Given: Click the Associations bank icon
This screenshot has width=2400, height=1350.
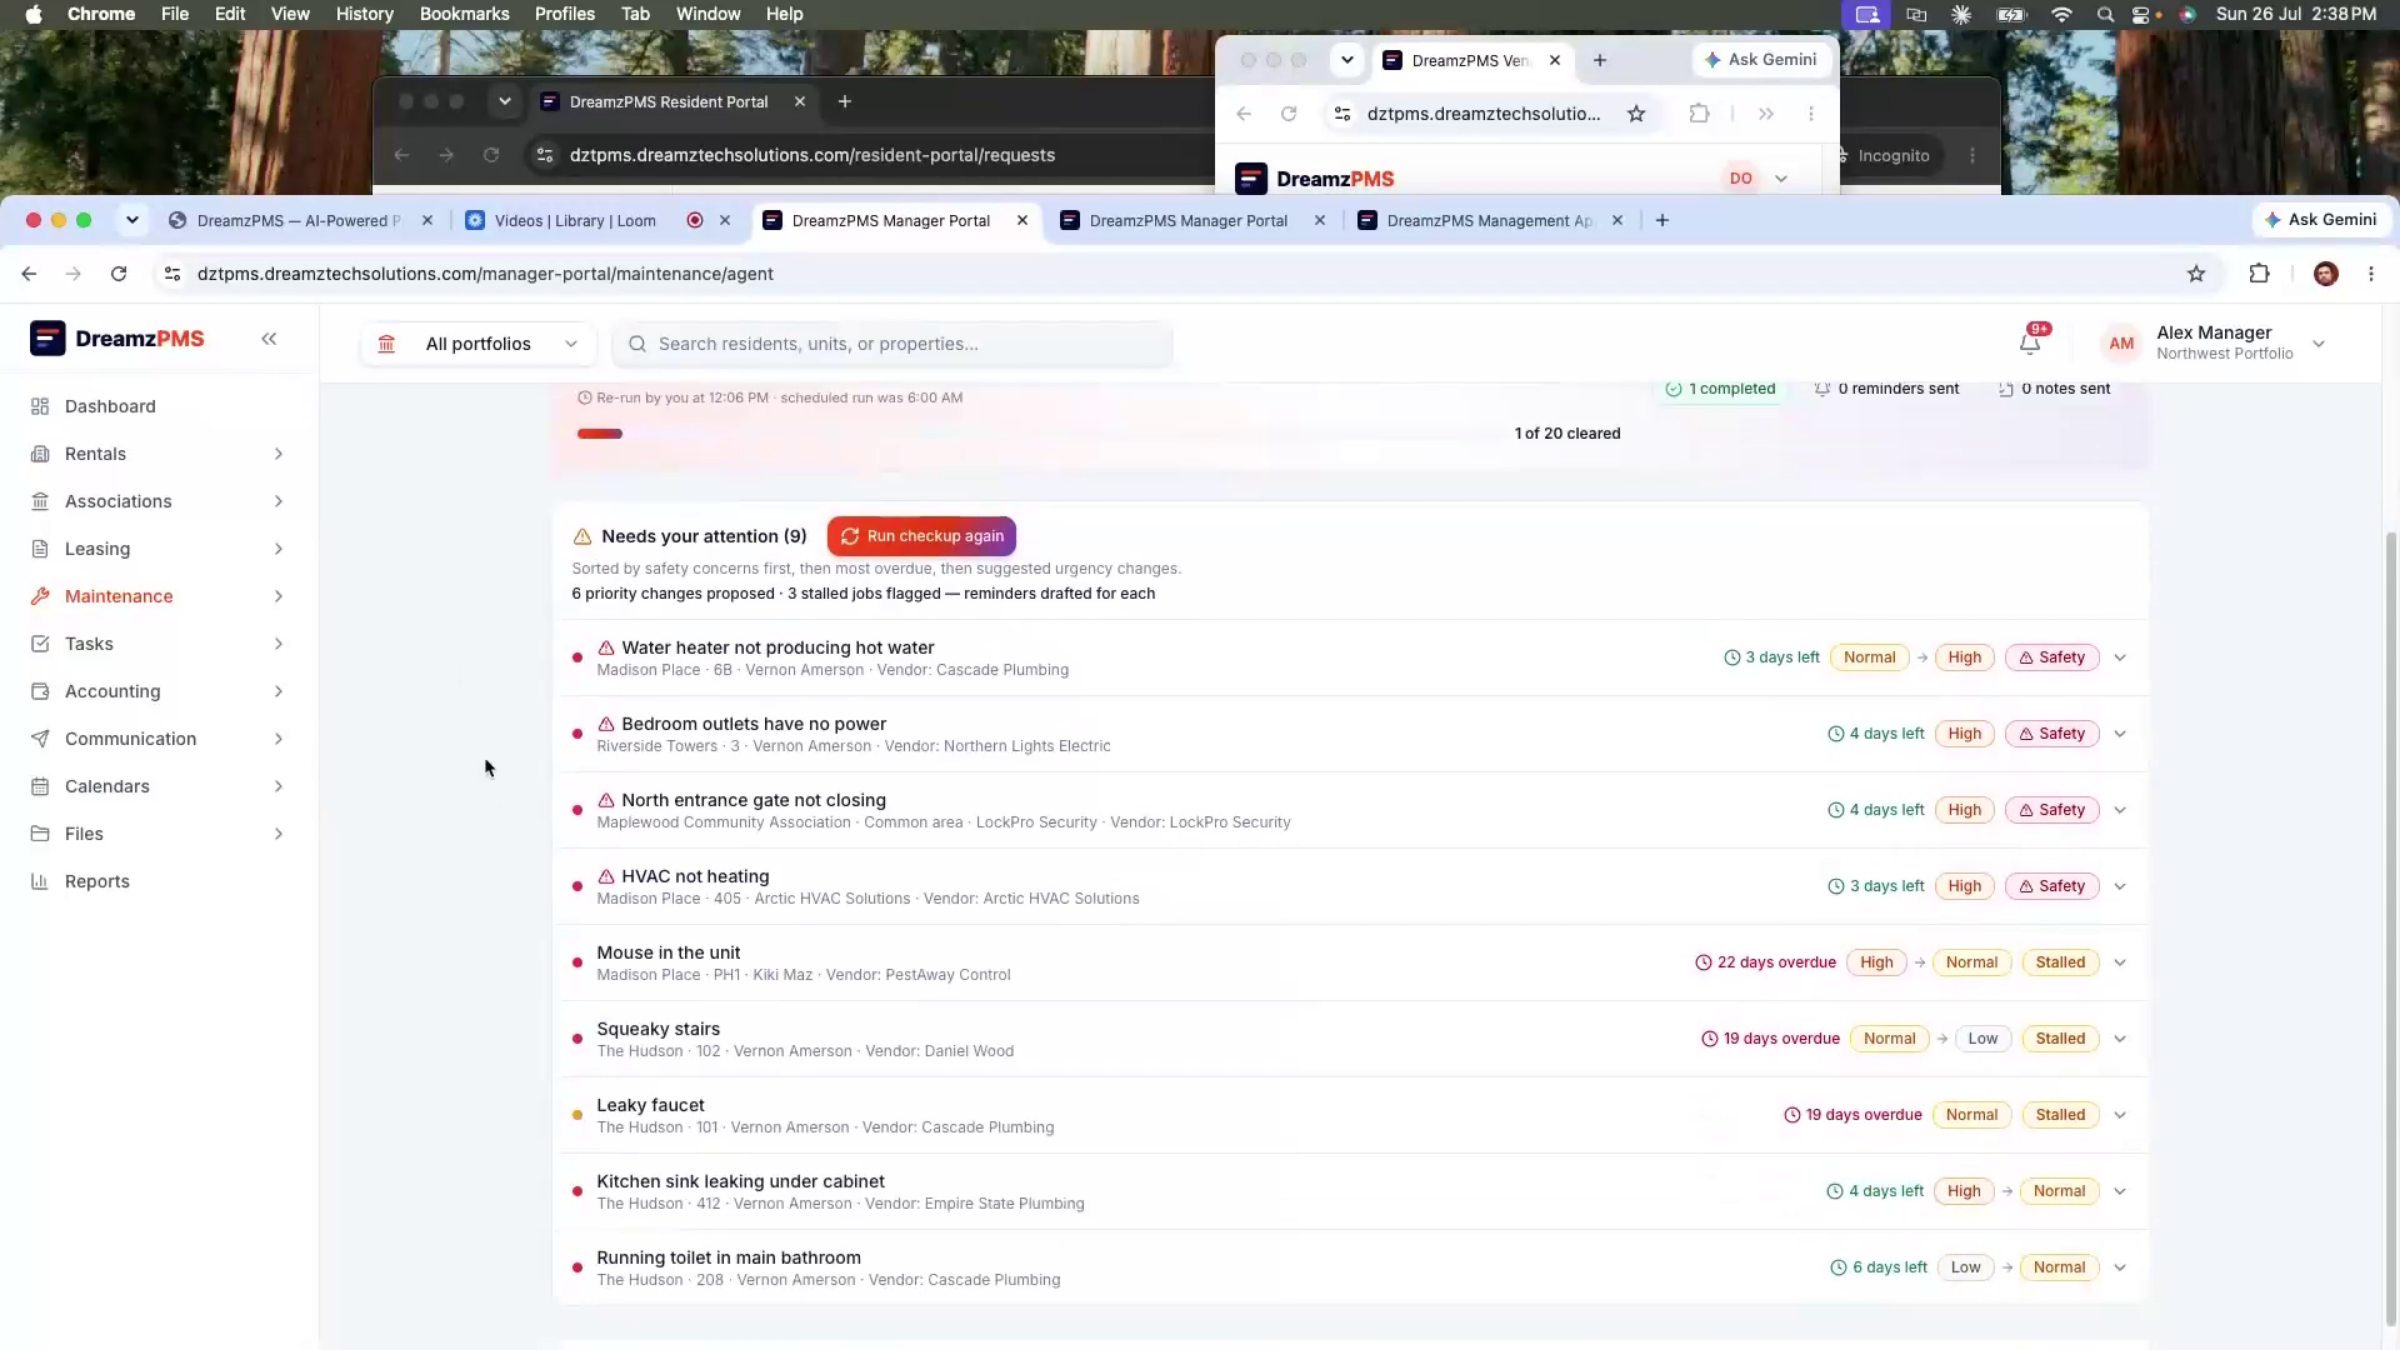Looking at the screenshot, I should tap(40, 501).
